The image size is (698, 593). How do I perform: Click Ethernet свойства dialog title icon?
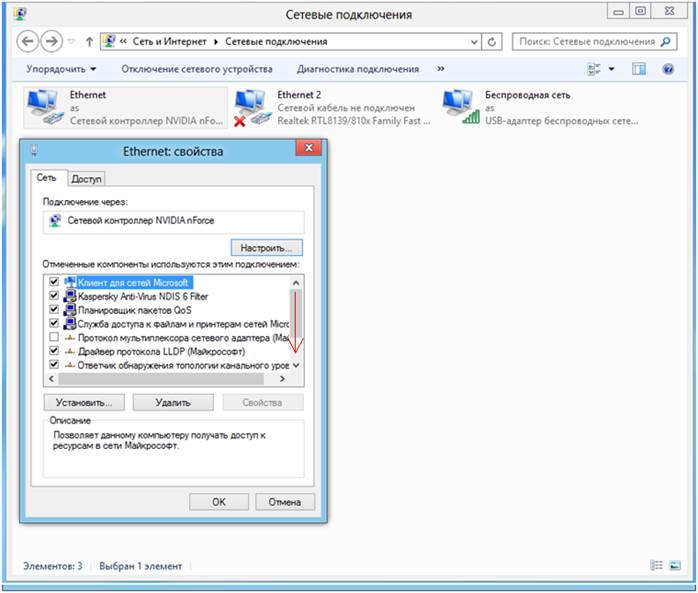pyautogui.click(x=34, y=150)
